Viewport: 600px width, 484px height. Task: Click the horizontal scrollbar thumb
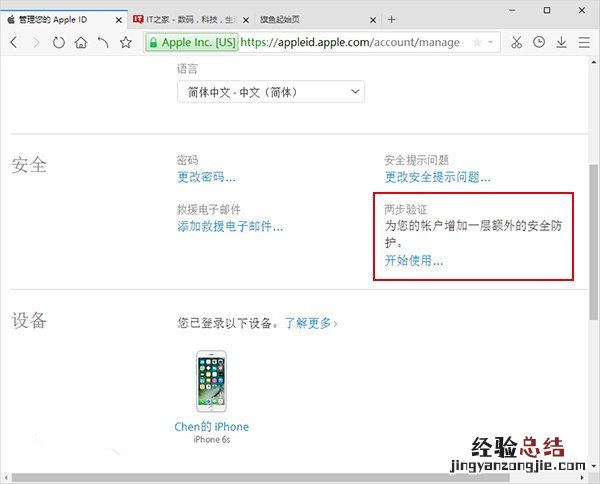click(260, 477)
